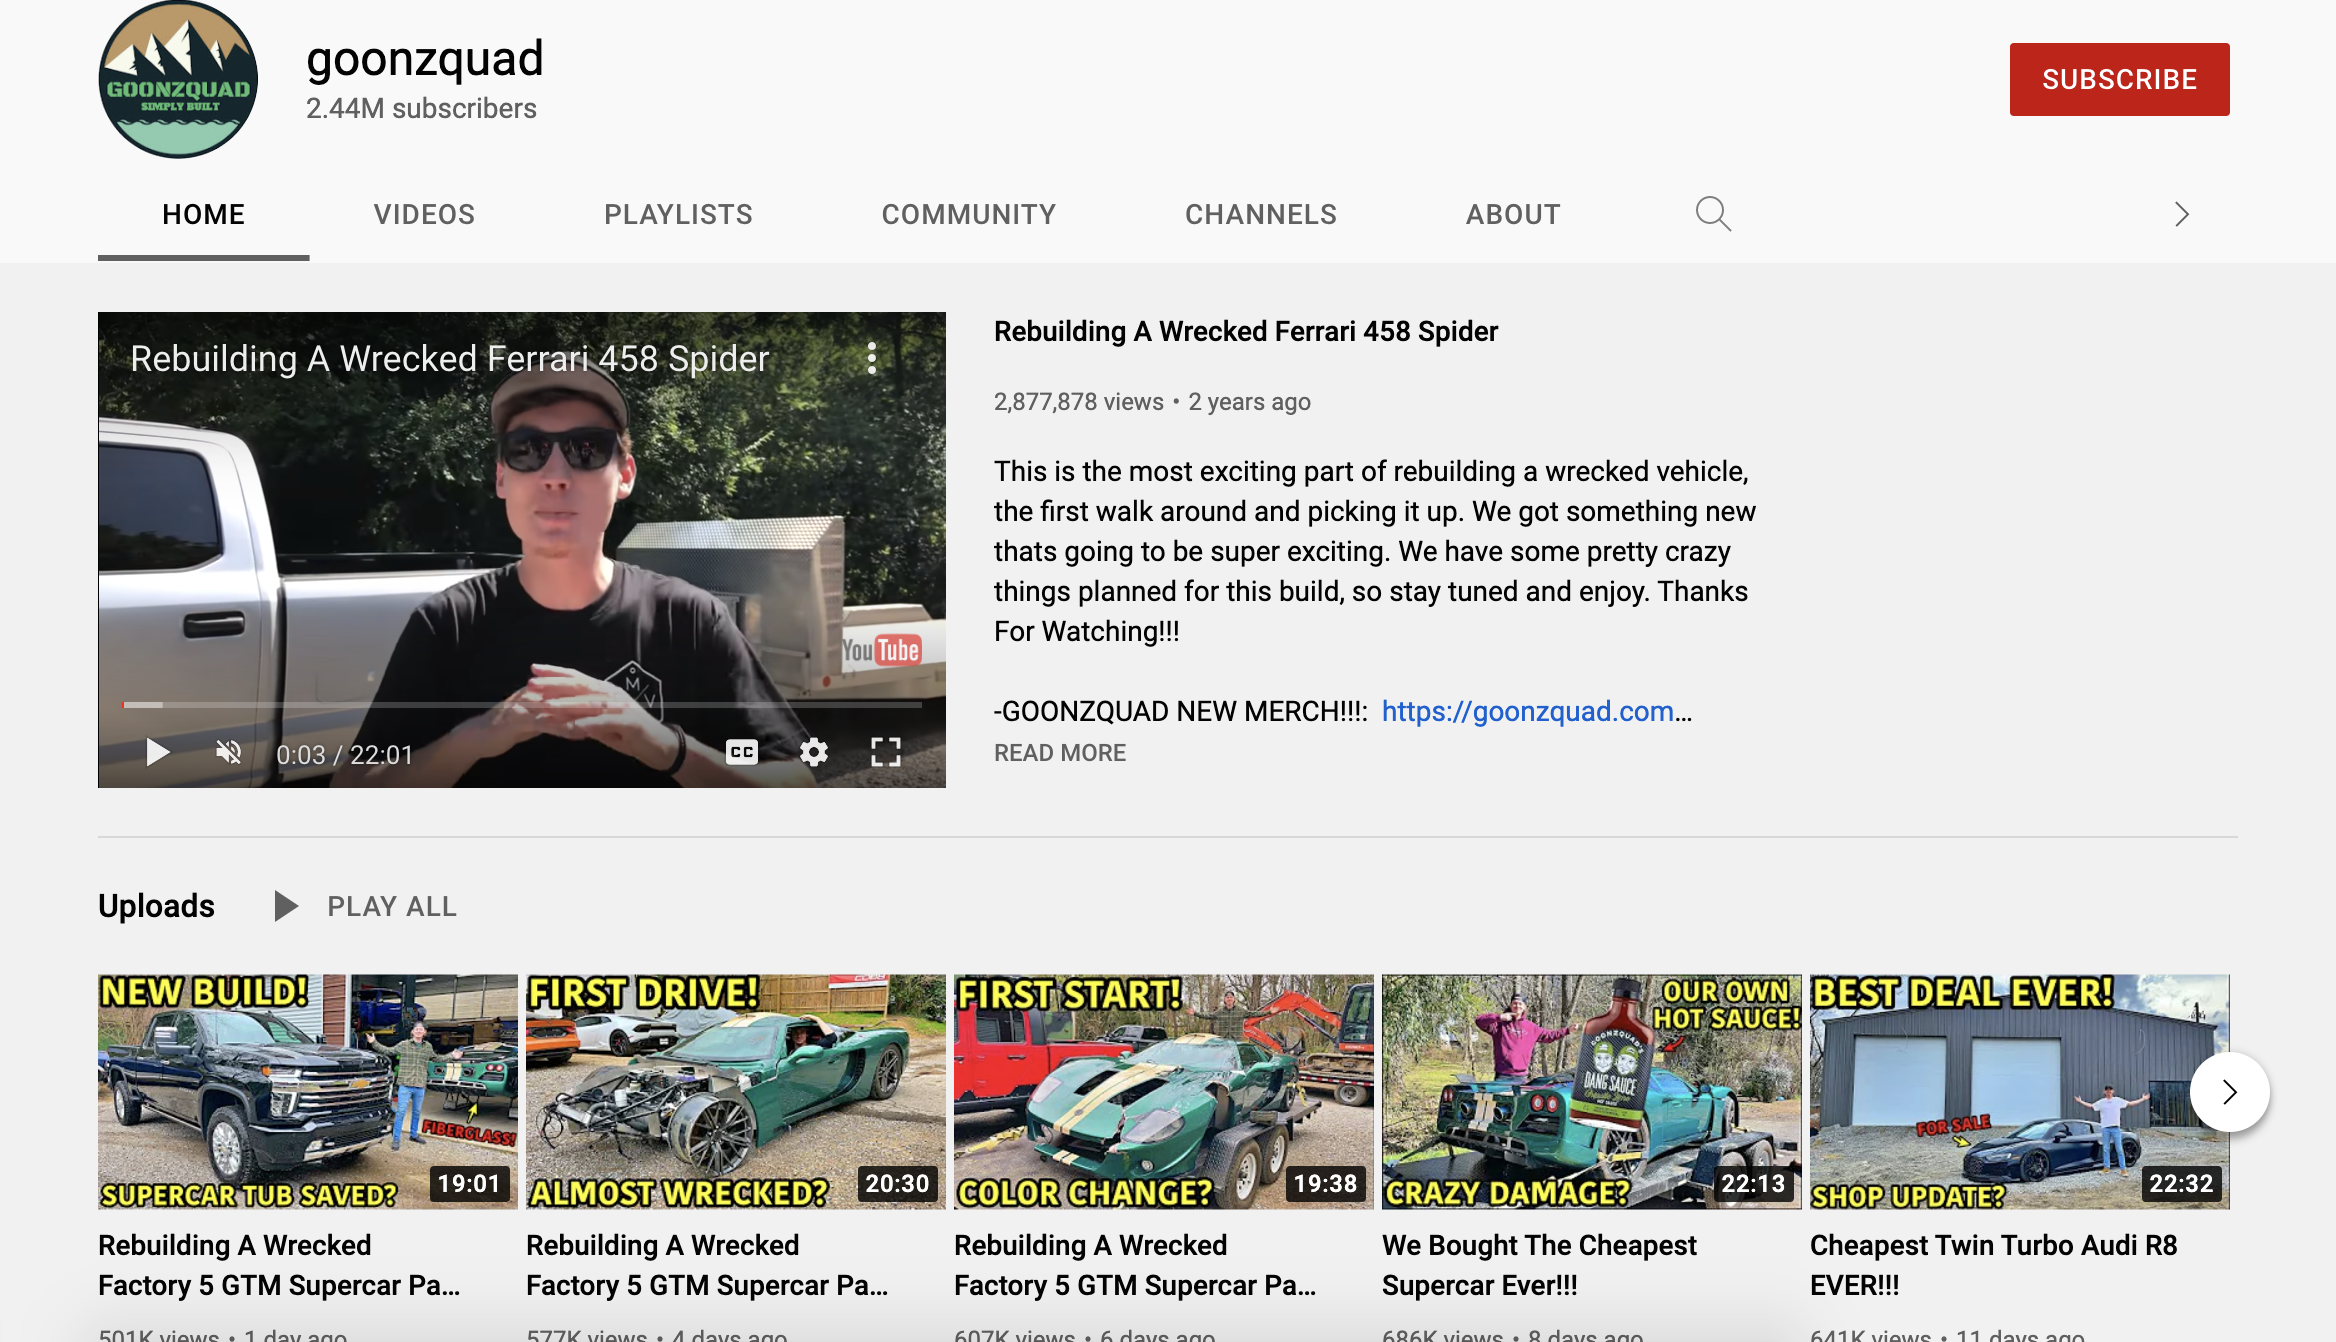Screen dimensions: 2336x1342
Task: Open the goonzquad.com merch link
Action: point(1536,711)
